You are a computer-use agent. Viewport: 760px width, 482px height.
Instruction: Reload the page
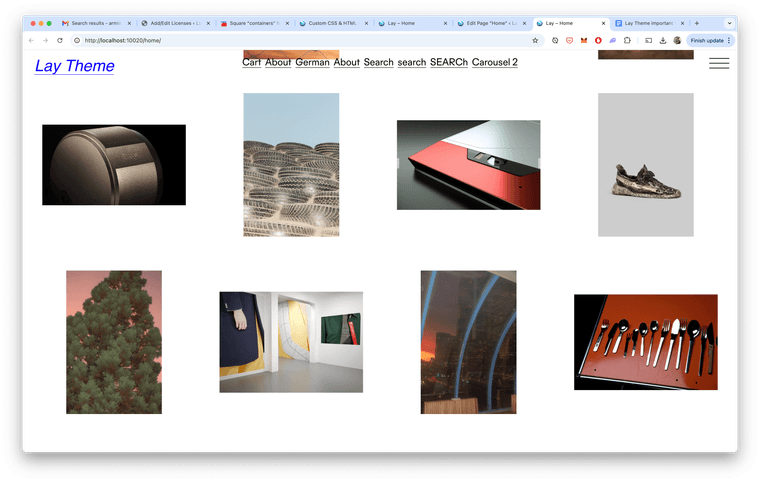pyautogui.click(x=60, y=40)
